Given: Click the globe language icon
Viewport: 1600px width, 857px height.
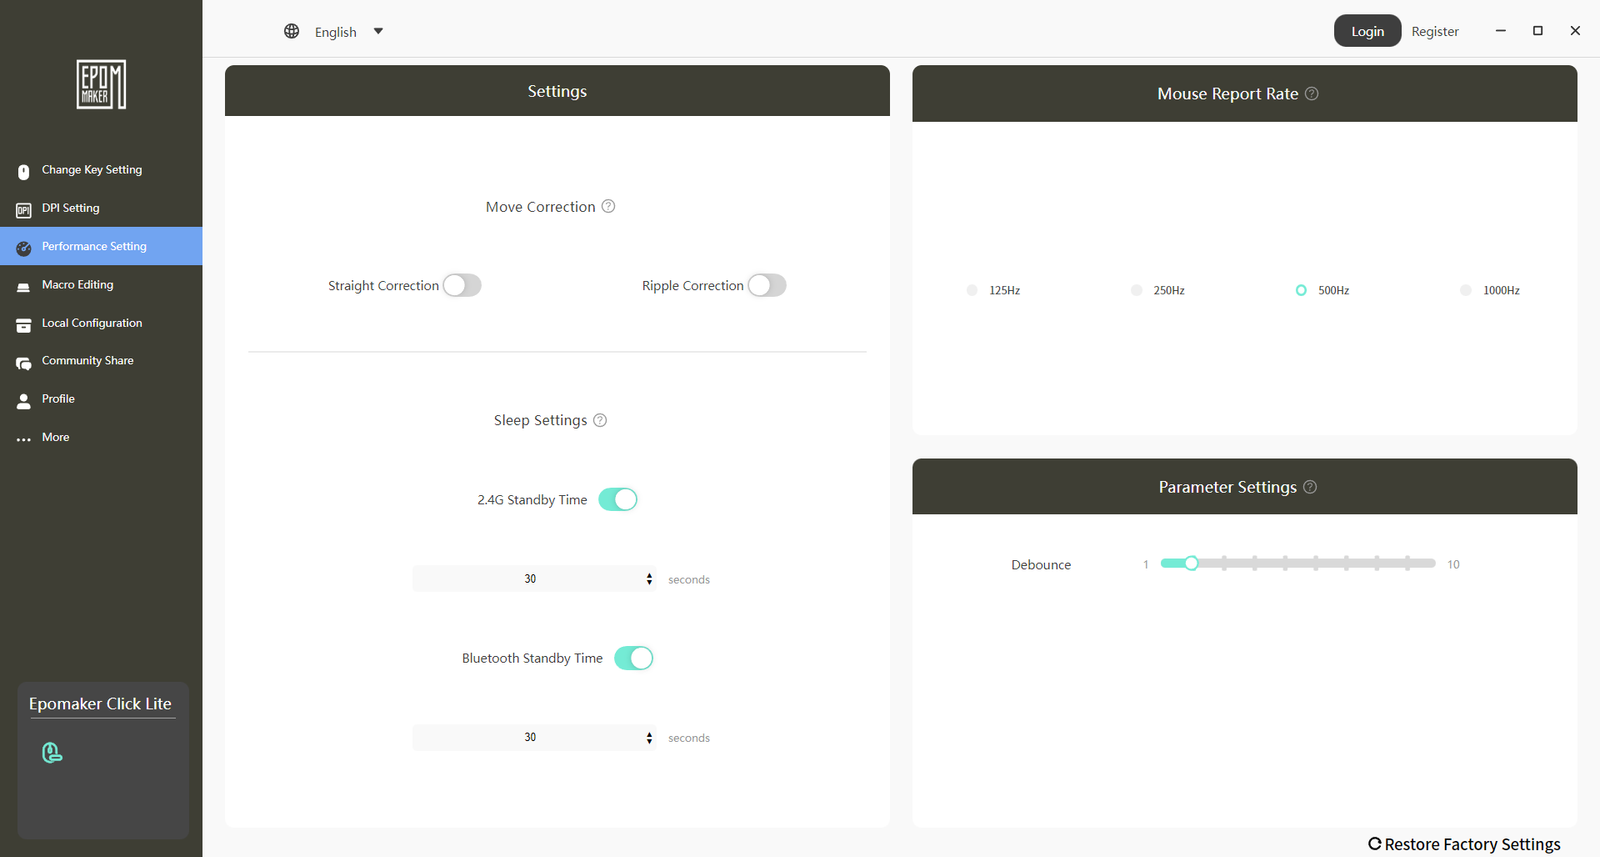Looking at the screenshot, I should (292, 32).
